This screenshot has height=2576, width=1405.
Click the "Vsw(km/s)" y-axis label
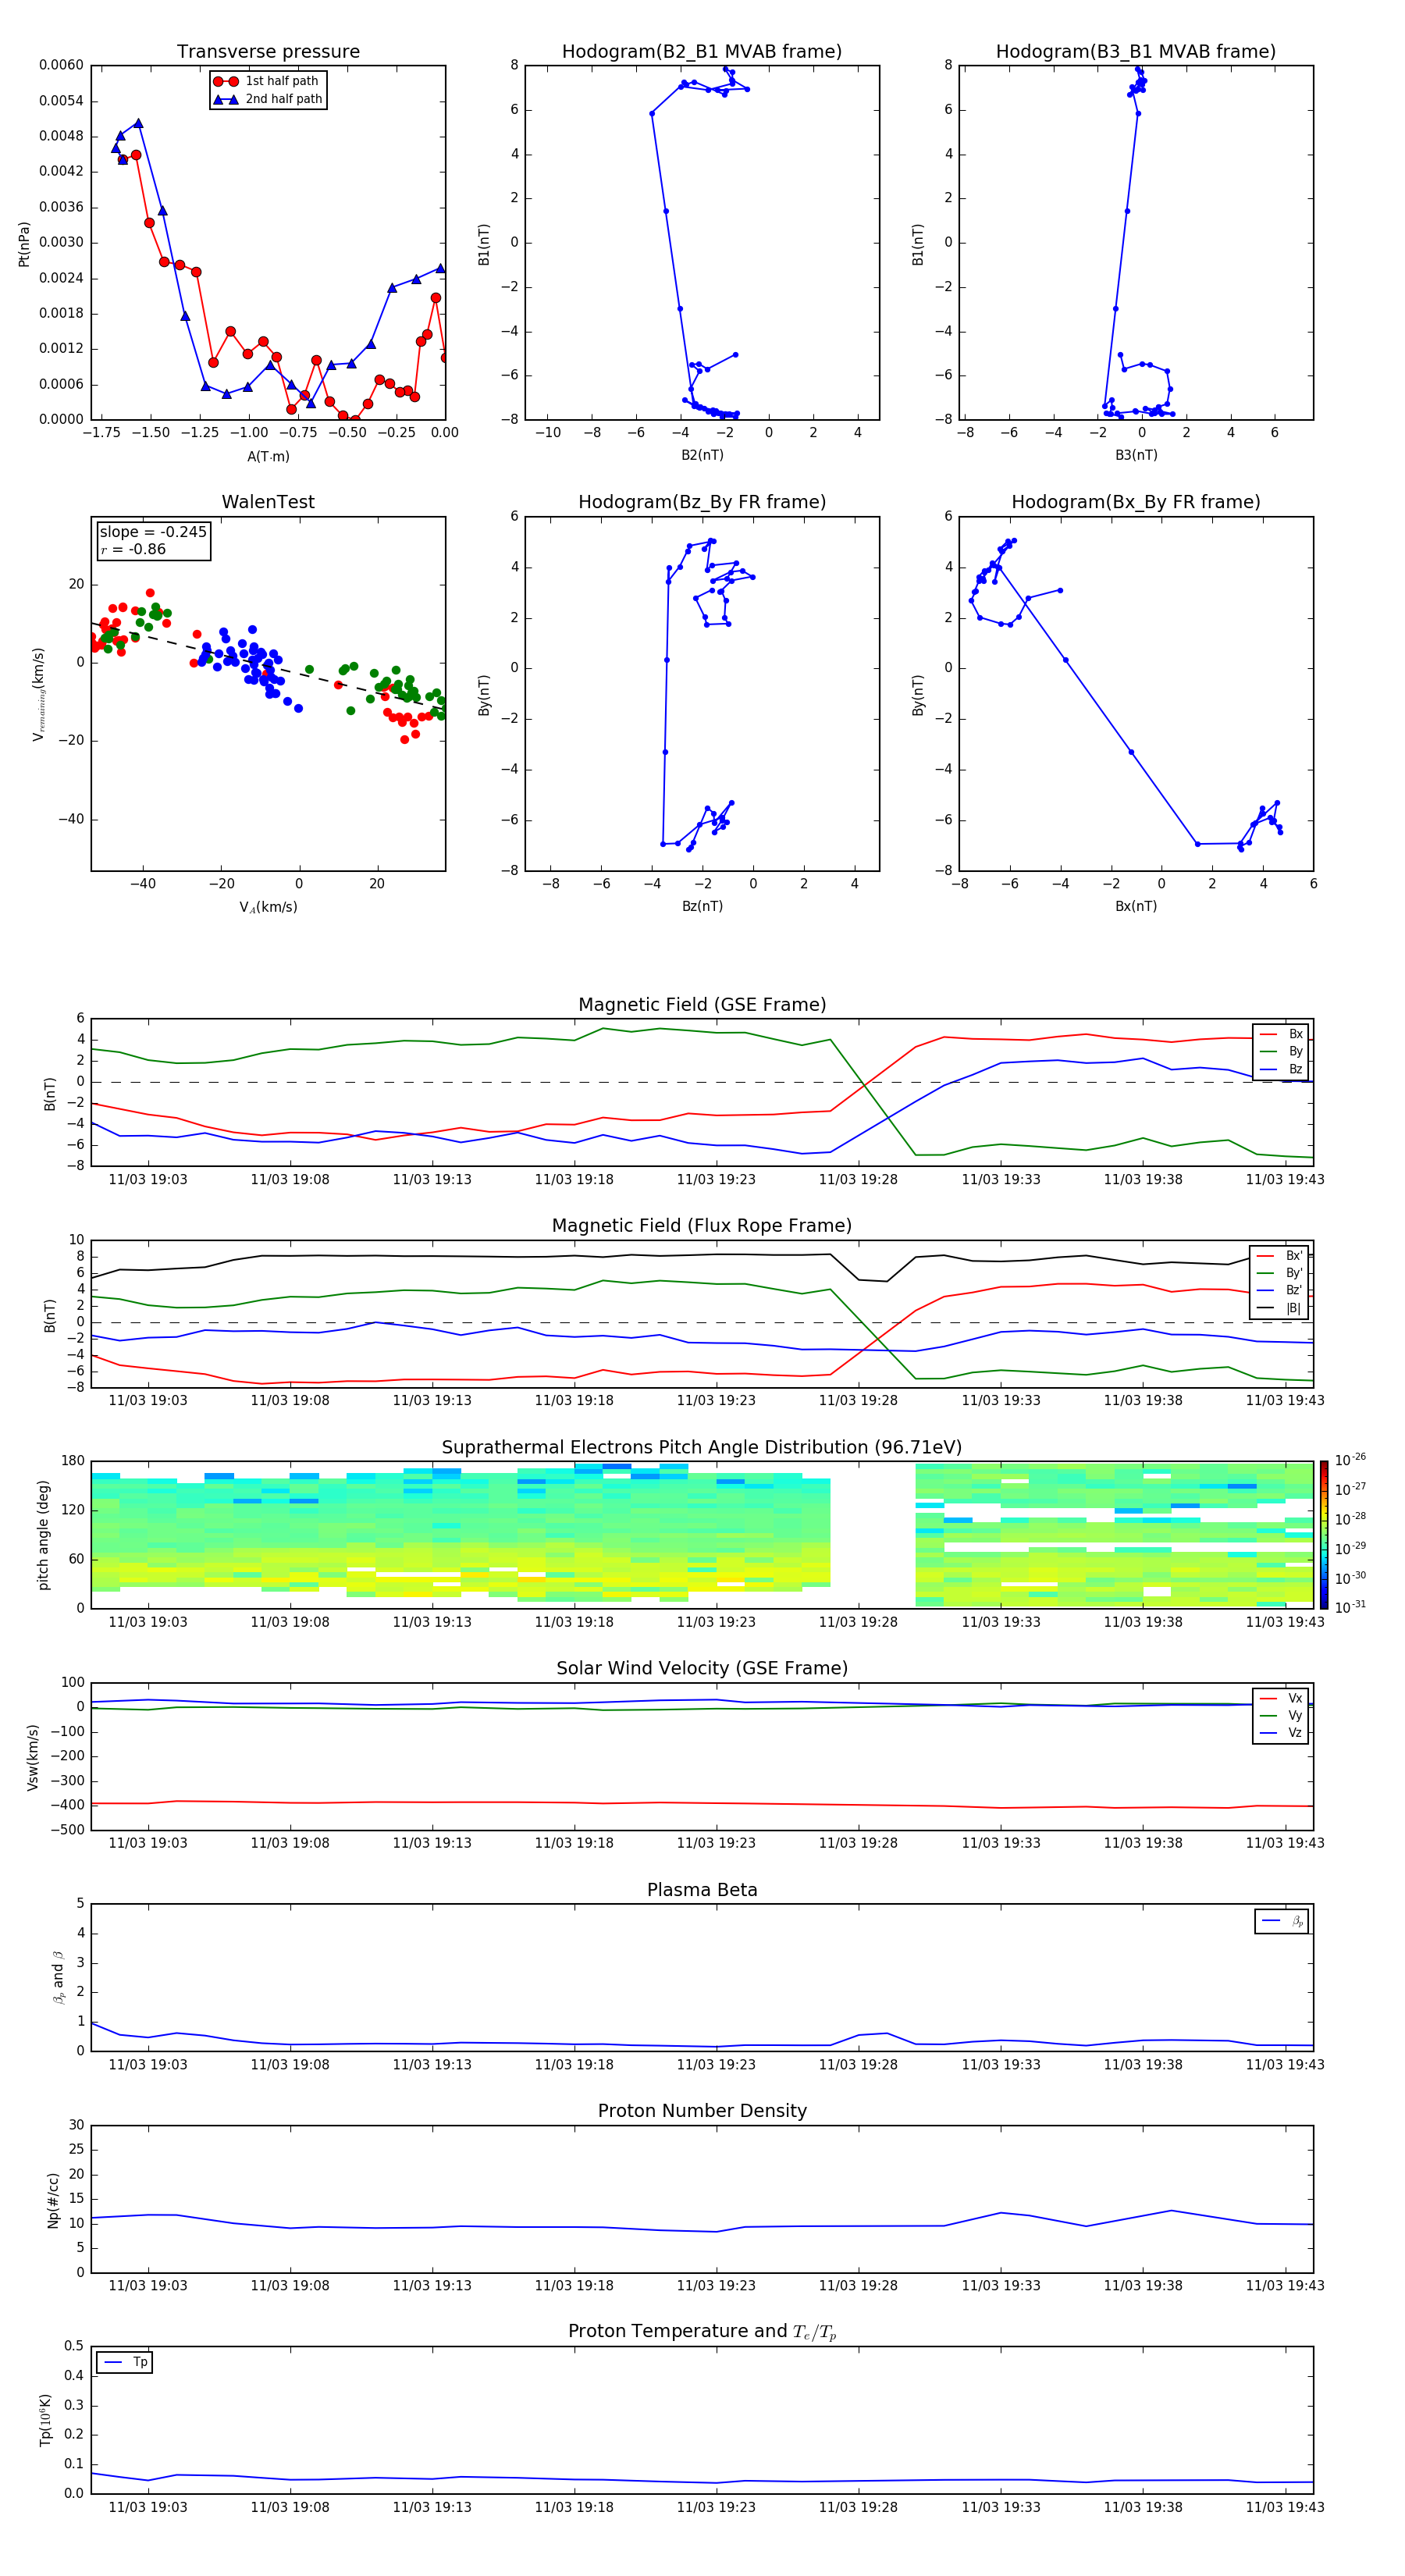point(33,1757)
